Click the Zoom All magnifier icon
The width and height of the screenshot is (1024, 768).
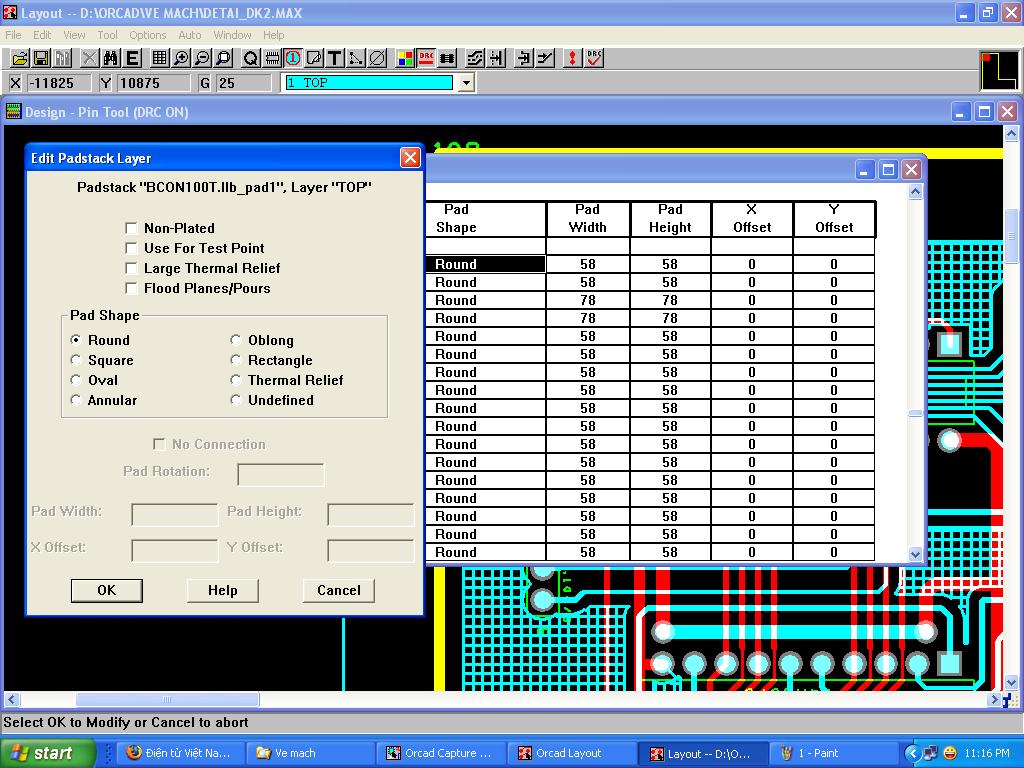tap(223, 59)
